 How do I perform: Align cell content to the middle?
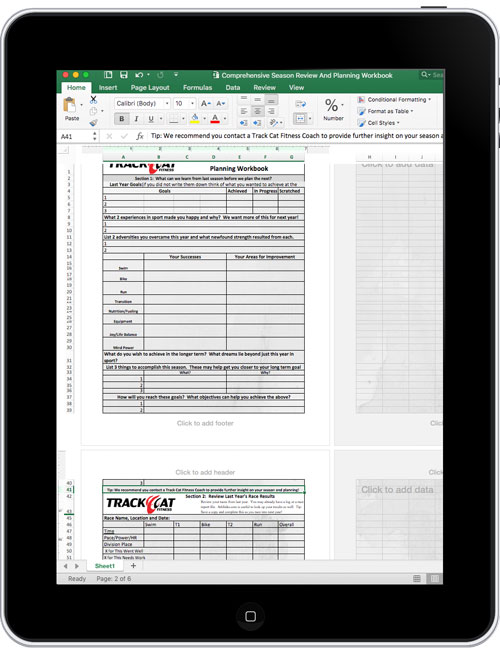pyautogui.click(x=257, y=99)
